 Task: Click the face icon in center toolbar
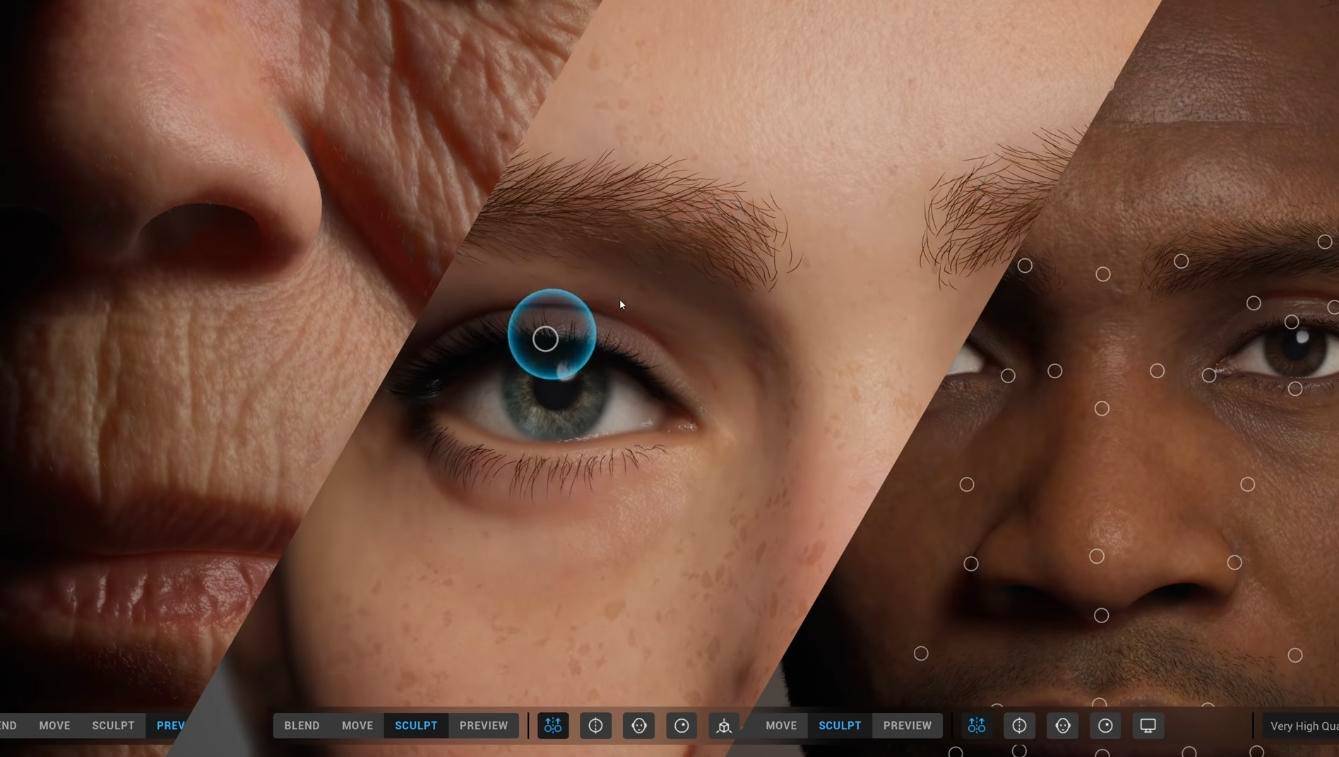click(x=639, y=726)
